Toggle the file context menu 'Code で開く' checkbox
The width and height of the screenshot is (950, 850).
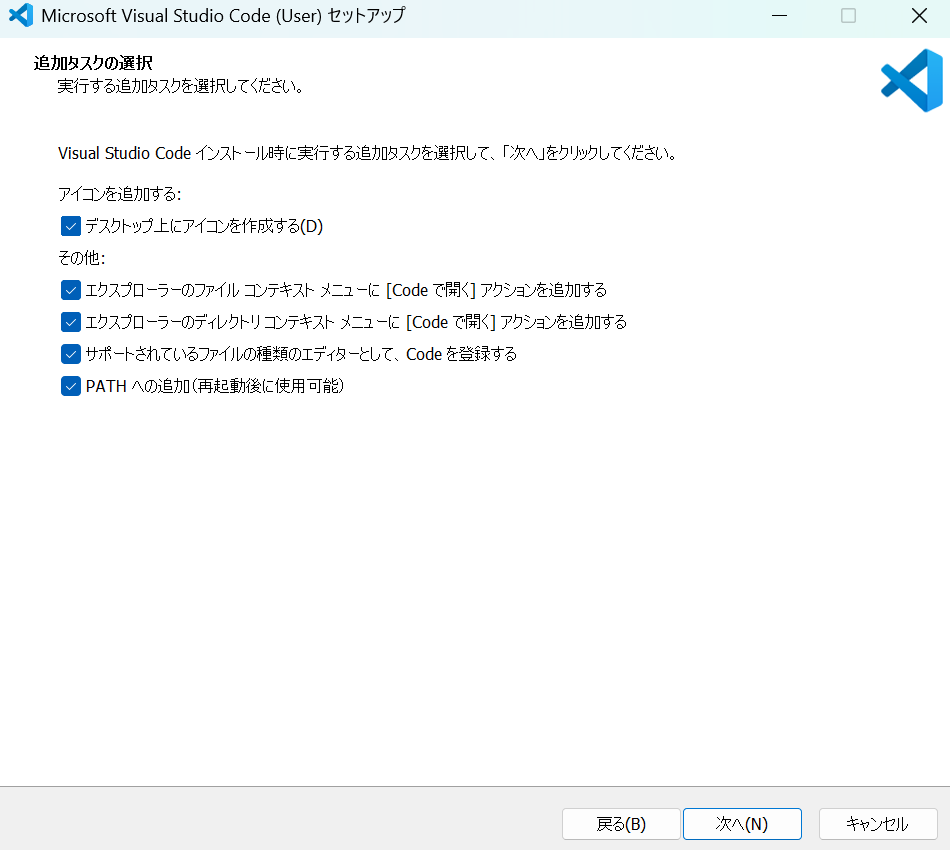pyautogui.click(x=71, y=290)
